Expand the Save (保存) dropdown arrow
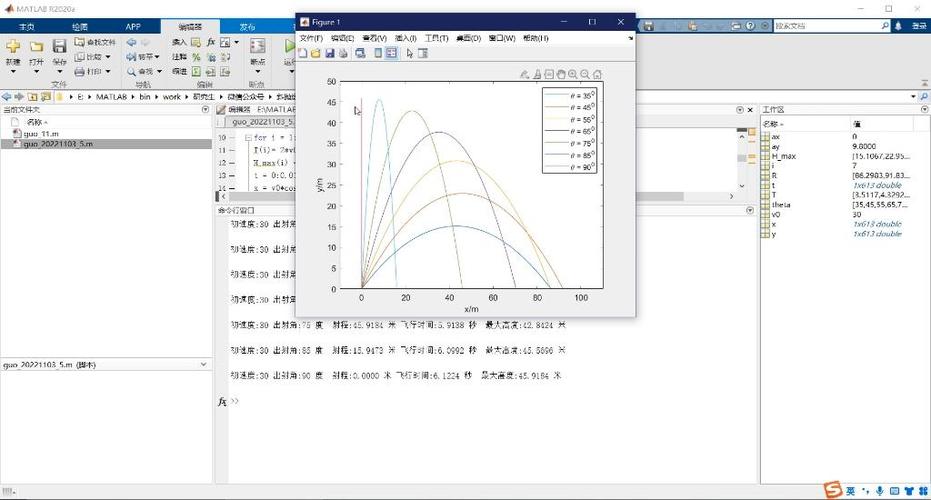Image resolution: width=931 pixels, height=500 pixels. coord(59,71)
